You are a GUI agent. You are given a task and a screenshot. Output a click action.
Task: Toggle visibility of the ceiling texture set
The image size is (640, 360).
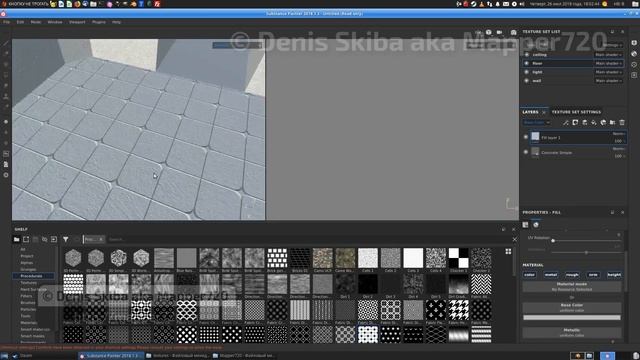tap(527, 54)
